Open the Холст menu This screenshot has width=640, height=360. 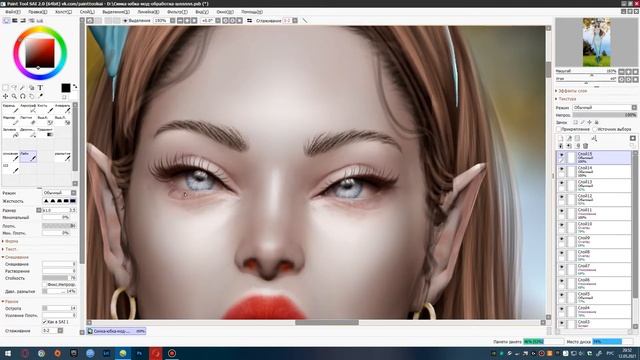point(63,12)
